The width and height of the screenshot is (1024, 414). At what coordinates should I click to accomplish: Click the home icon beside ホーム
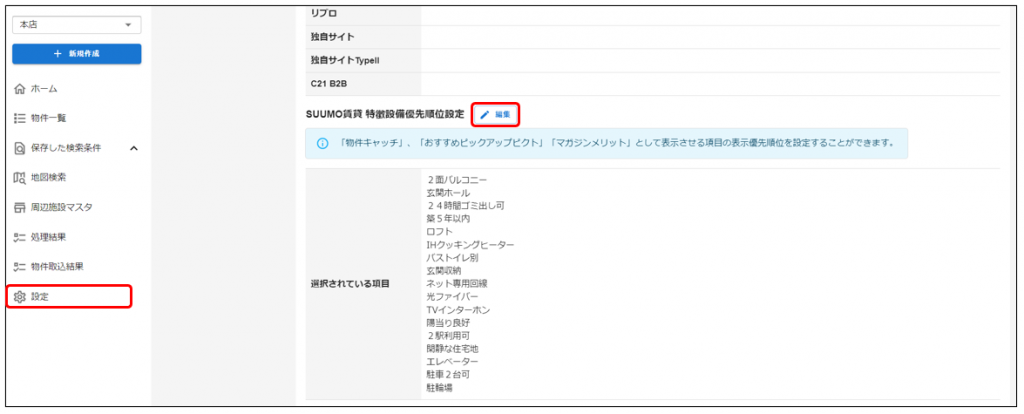click(x=20, y=88)
